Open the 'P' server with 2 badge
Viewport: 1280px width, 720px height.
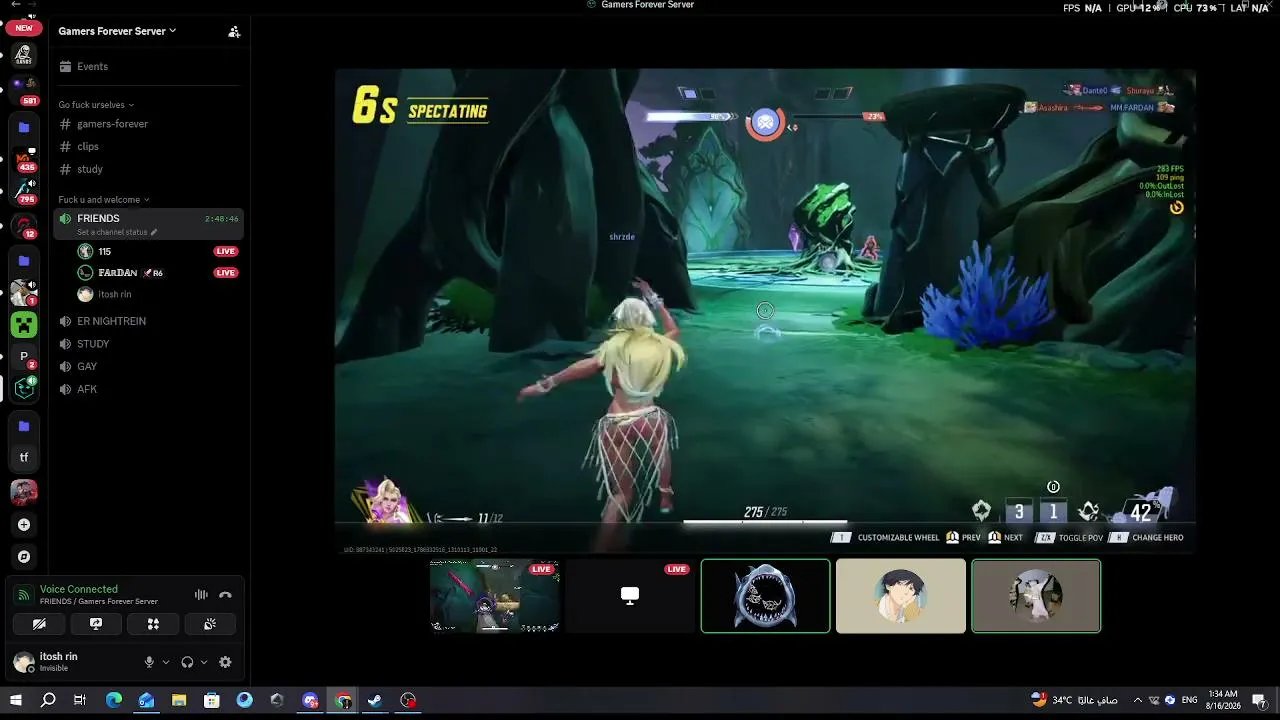24,357
